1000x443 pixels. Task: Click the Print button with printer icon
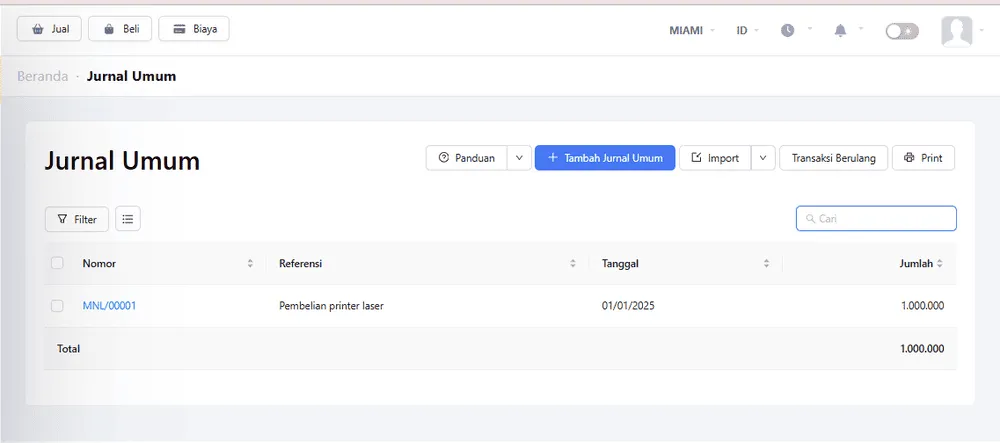click(x=923, y=158)
